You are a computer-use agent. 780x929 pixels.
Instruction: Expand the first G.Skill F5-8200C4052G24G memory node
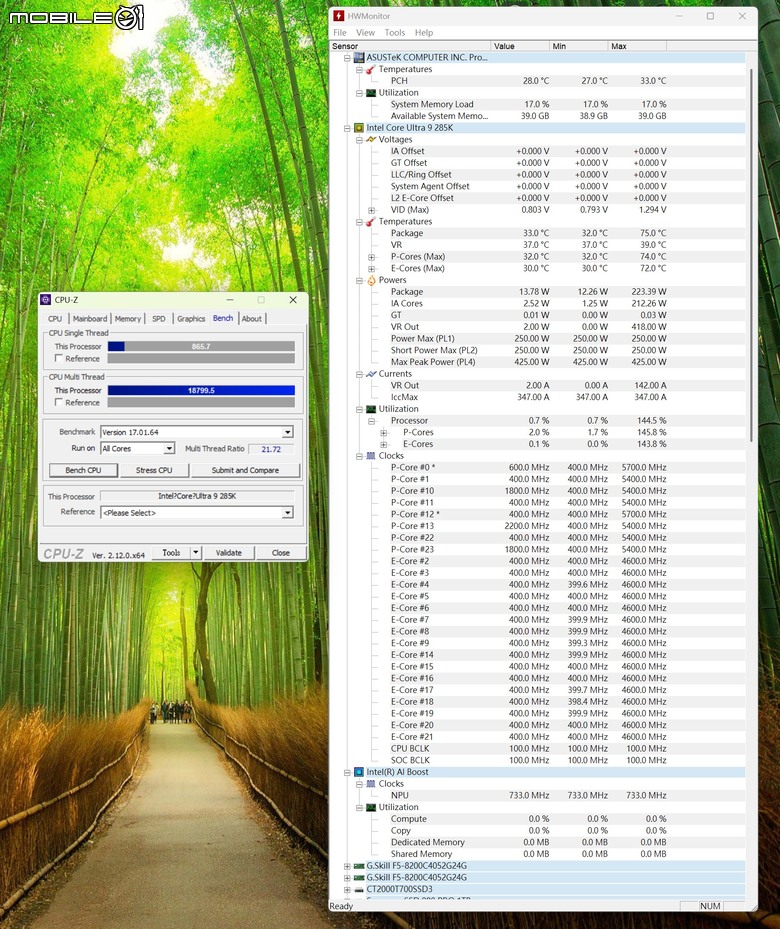[347, 866]
